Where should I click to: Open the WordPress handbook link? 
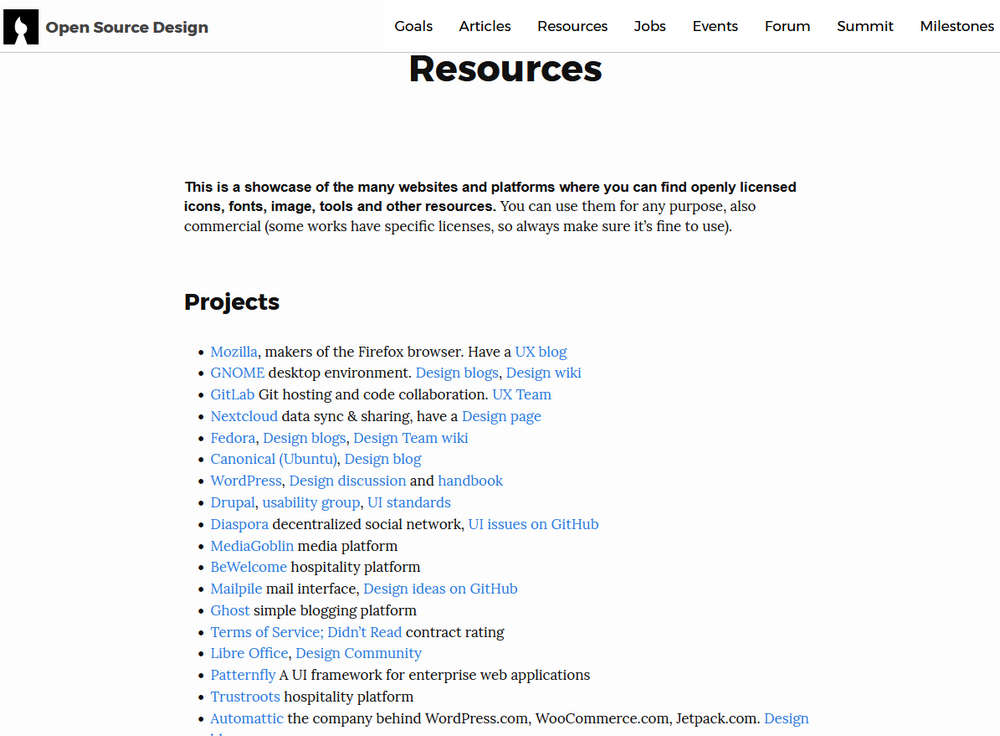[470, 480]
